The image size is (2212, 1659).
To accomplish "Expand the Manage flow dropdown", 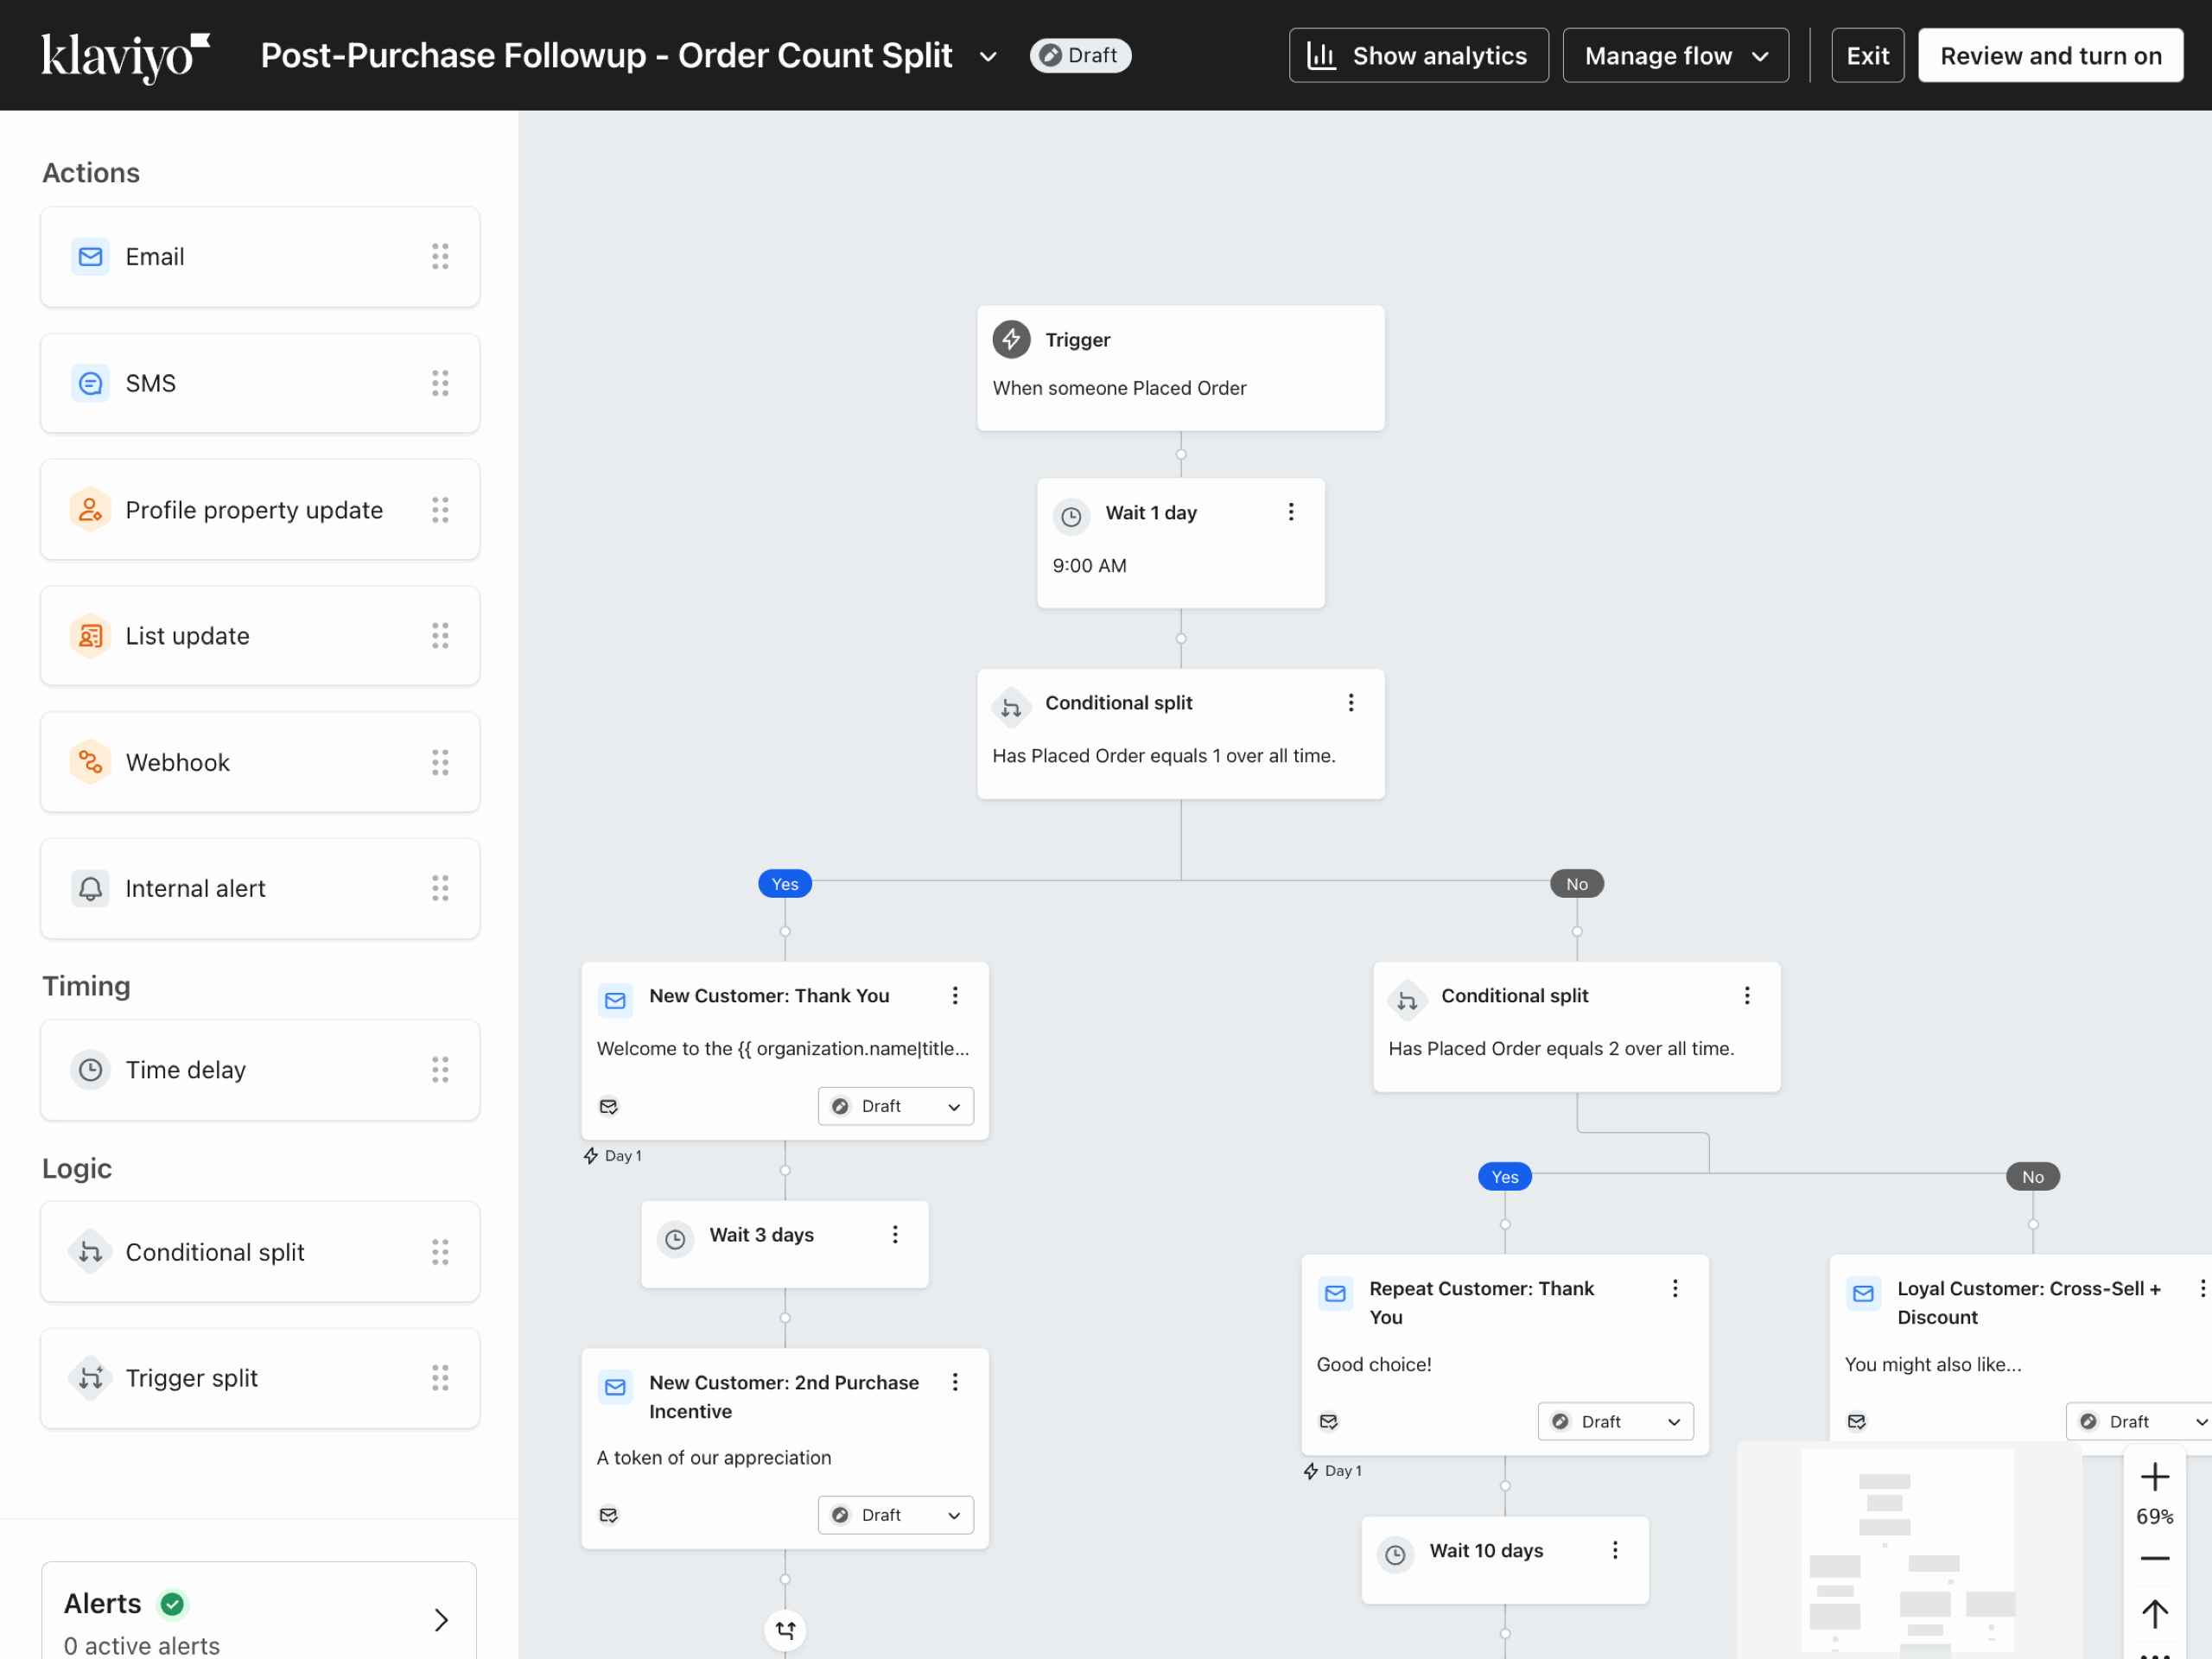I will click(1675, 56).
